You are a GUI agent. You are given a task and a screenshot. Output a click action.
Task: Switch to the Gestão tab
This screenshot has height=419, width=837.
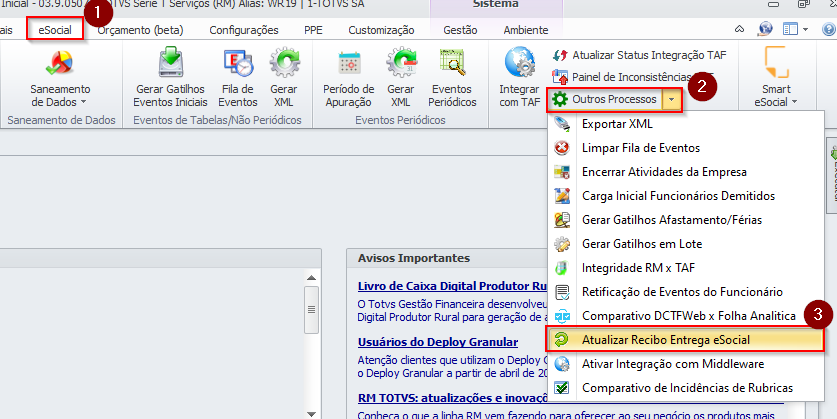point(460,30)
